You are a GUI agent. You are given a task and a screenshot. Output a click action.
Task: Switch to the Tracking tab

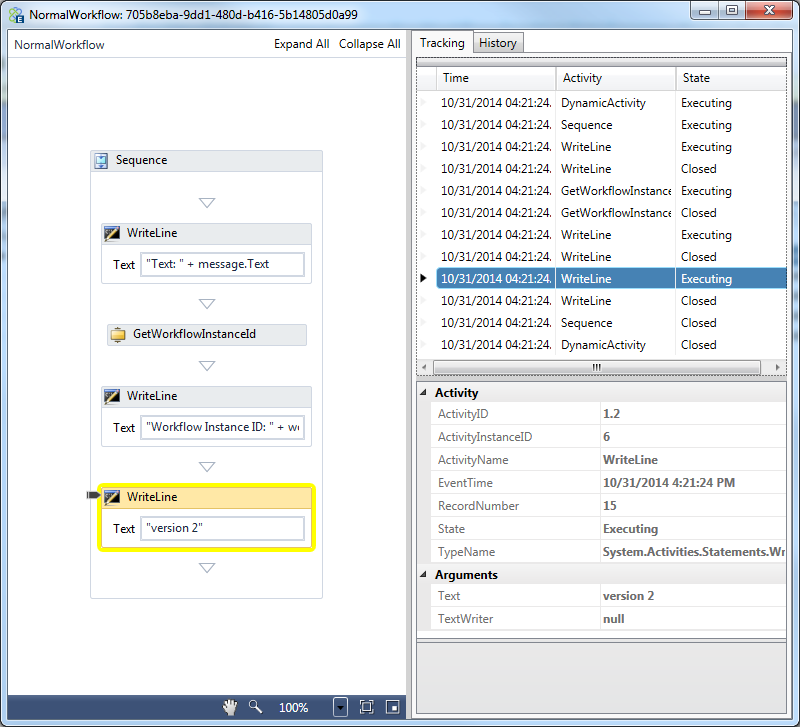tap(442, 43)
